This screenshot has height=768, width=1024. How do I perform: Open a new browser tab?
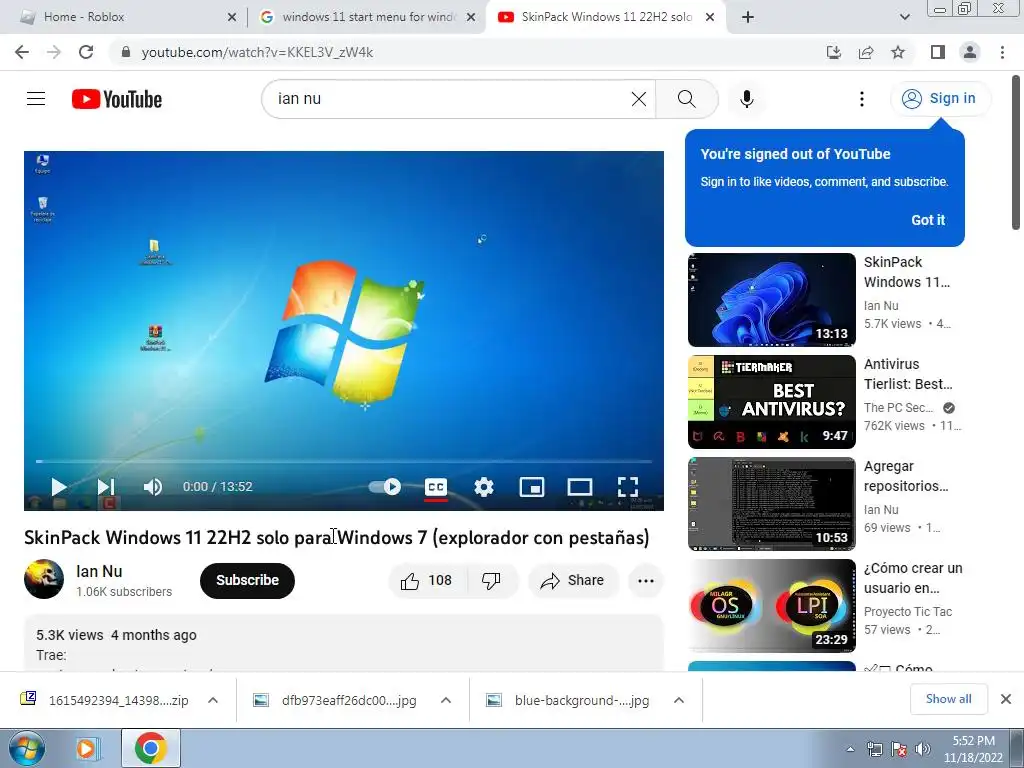pyautogui.click(x=748, y=18)
